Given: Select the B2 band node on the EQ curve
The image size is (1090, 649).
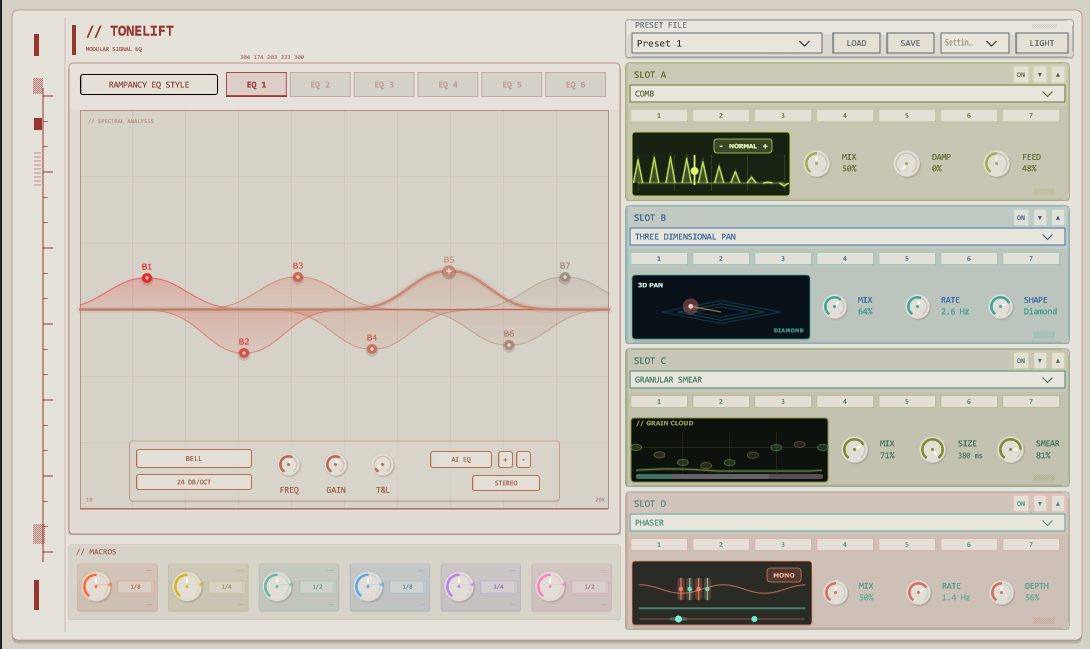Looking at the screenshot, I should point(244,353).
